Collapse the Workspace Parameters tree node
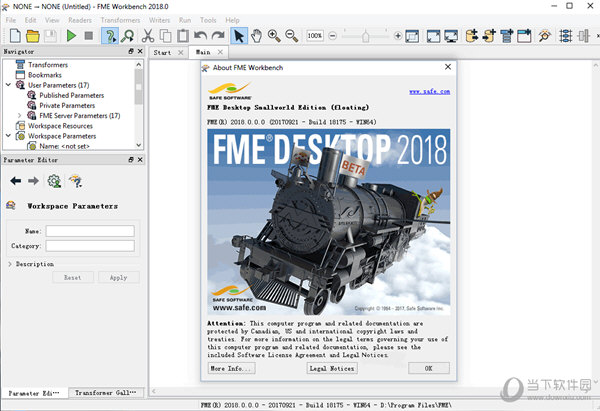The image size is (600, 411). (x=8, y=135)
